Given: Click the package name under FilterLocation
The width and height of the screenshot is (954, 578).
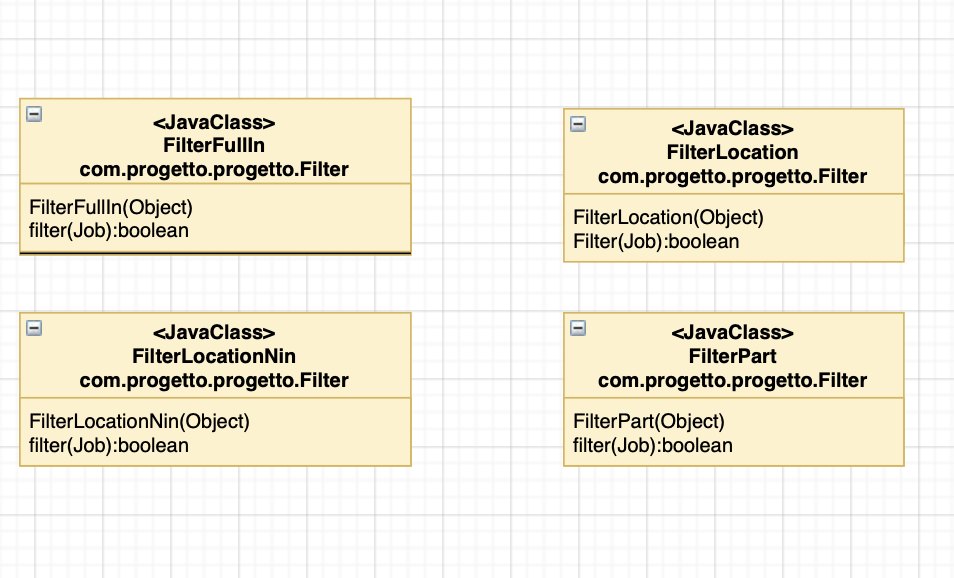Looking at the screenshot, I should pos(733,176).
